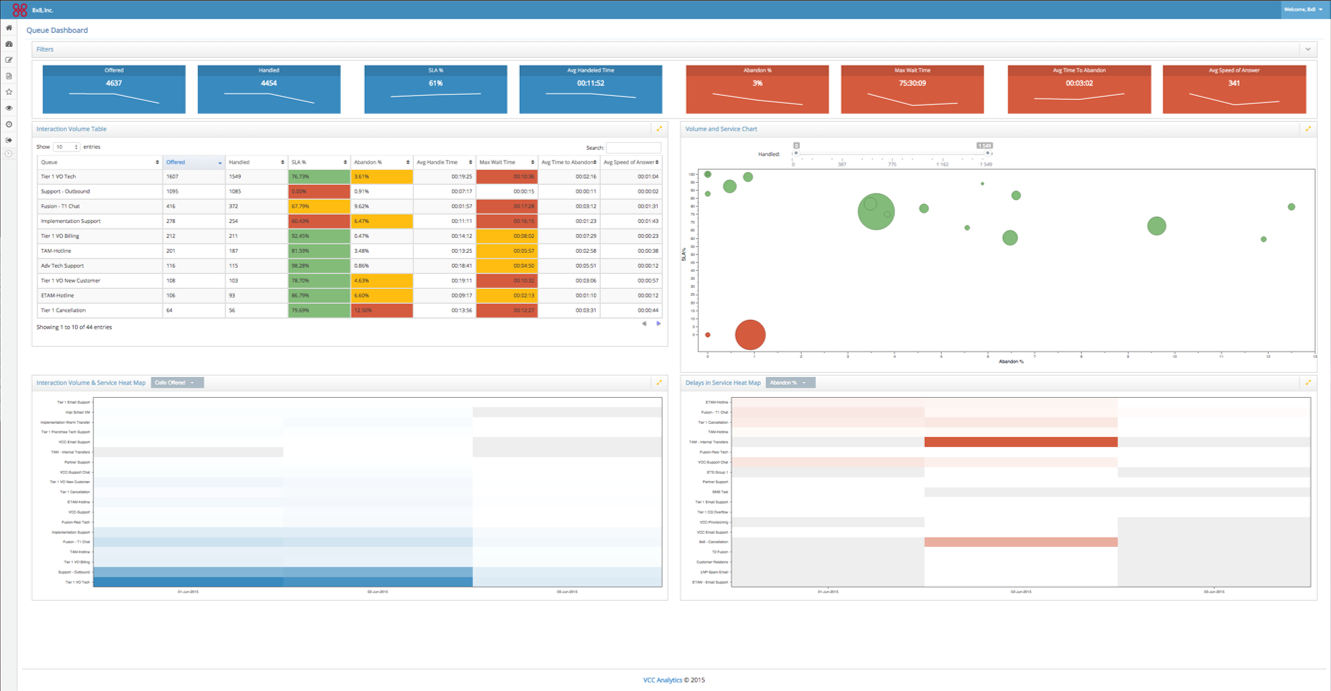Click the edit/compose icon in the sidebar
Image resolution: width=1331 pixels, height=691 pixels.
(8, 60)
